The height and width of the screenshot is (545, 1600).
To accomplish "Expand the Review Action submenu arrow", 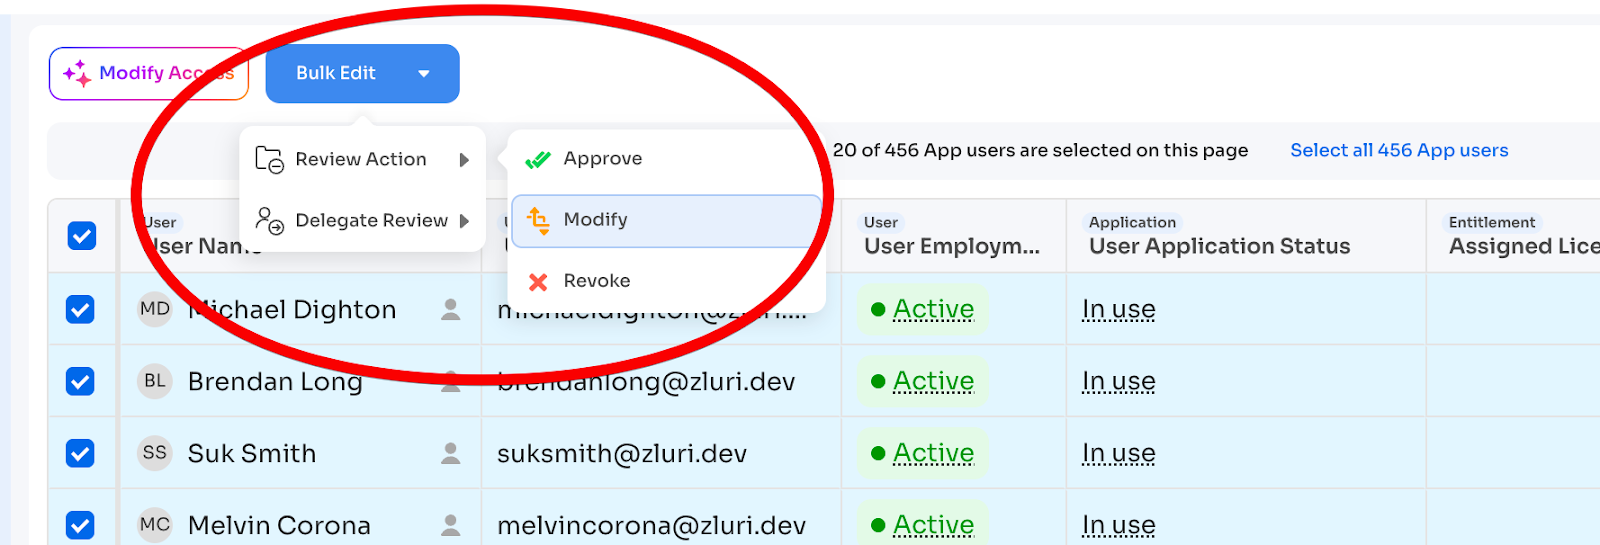I will click(464, 160).
